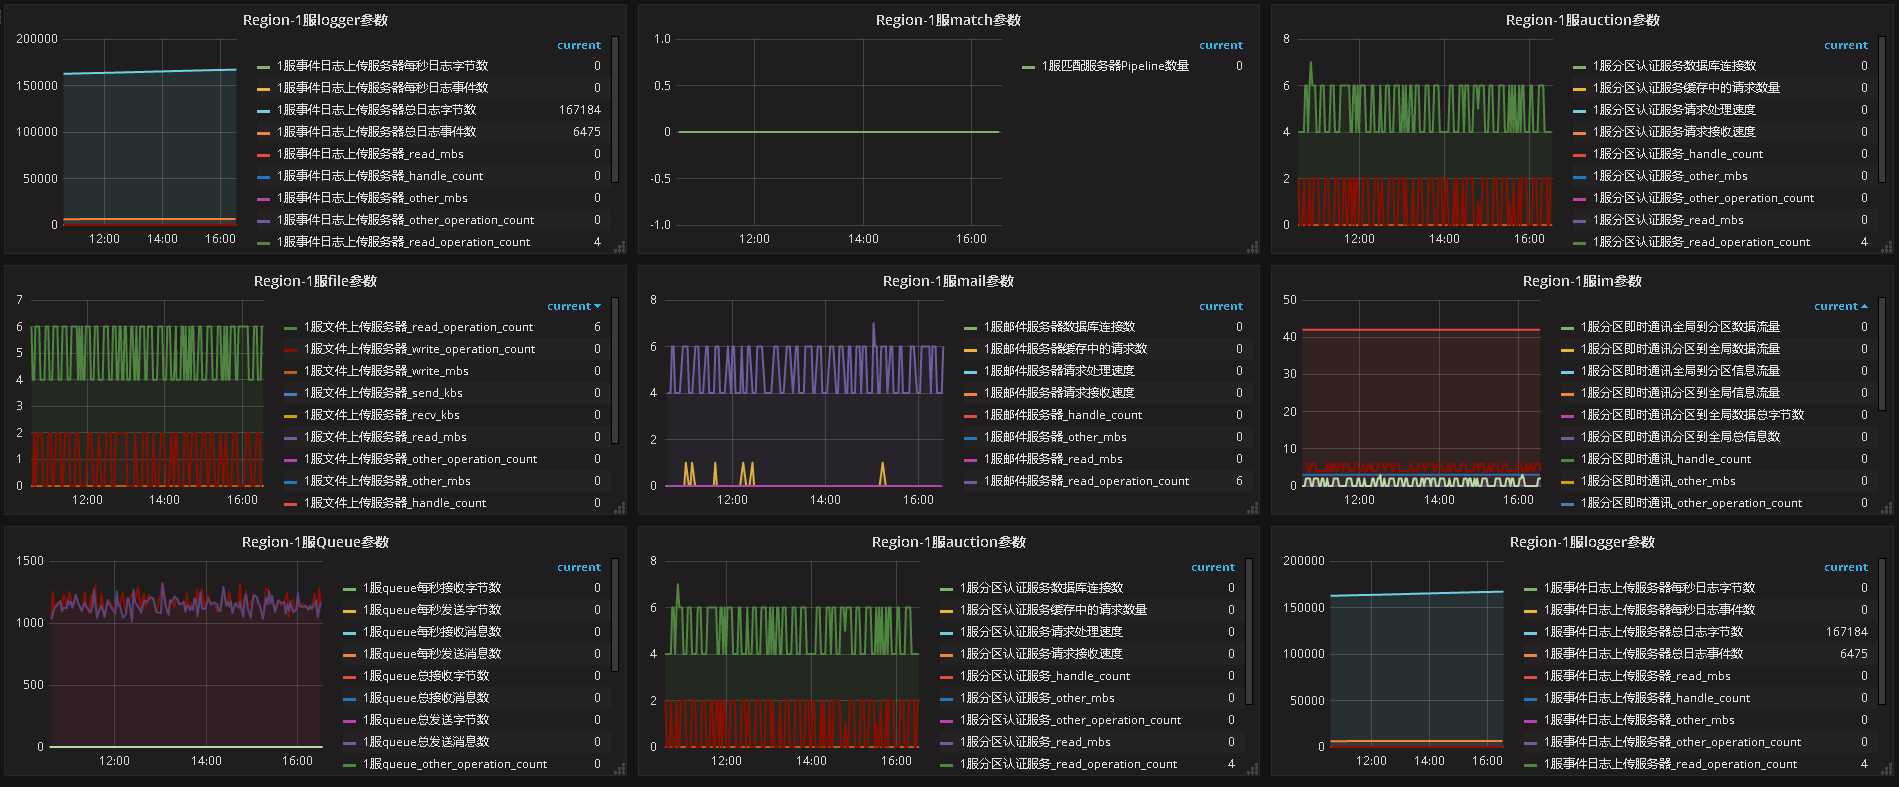Click the line icon beside 1服文件上传服务器_write_mbs
The height and width of the screenshot is (787, 1899).
click(290, 372)
